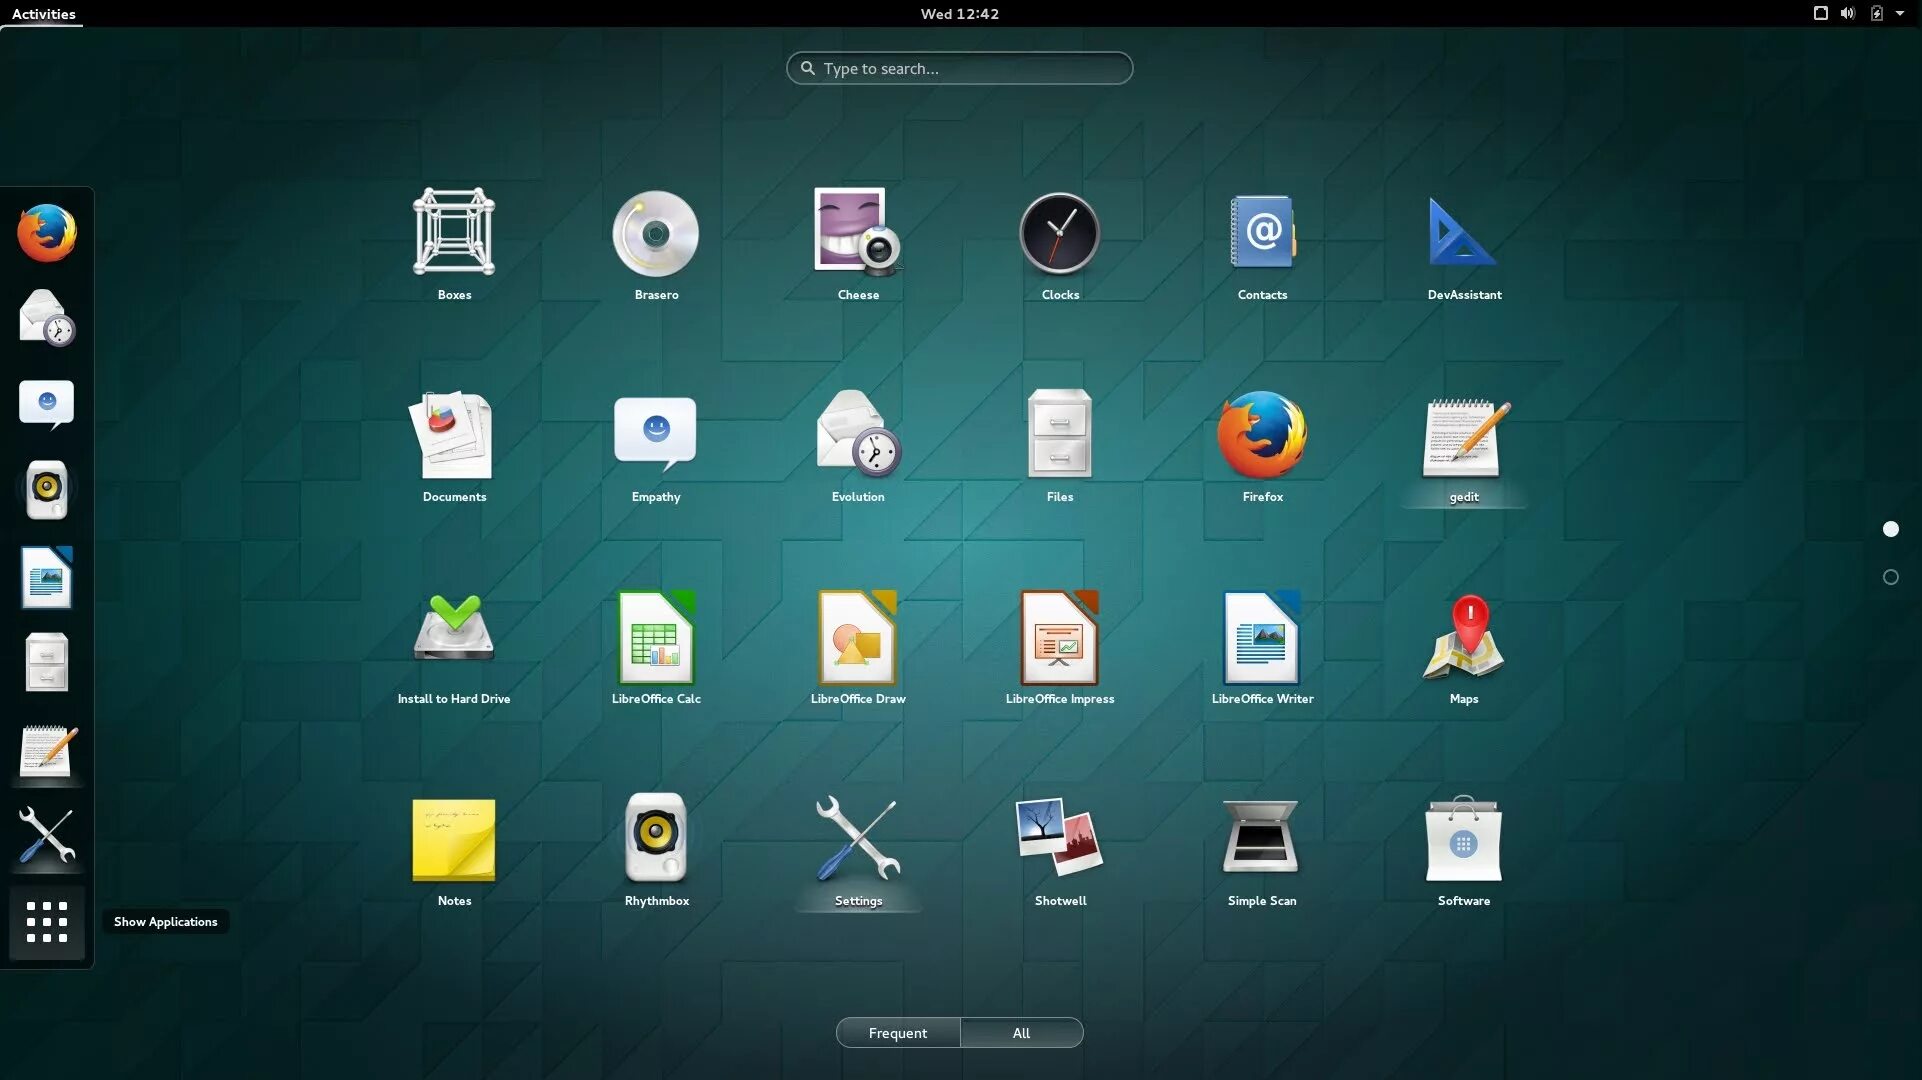Switch to the Frequent apps view
The image size is (1922, 1080).
pos(897,1033)
